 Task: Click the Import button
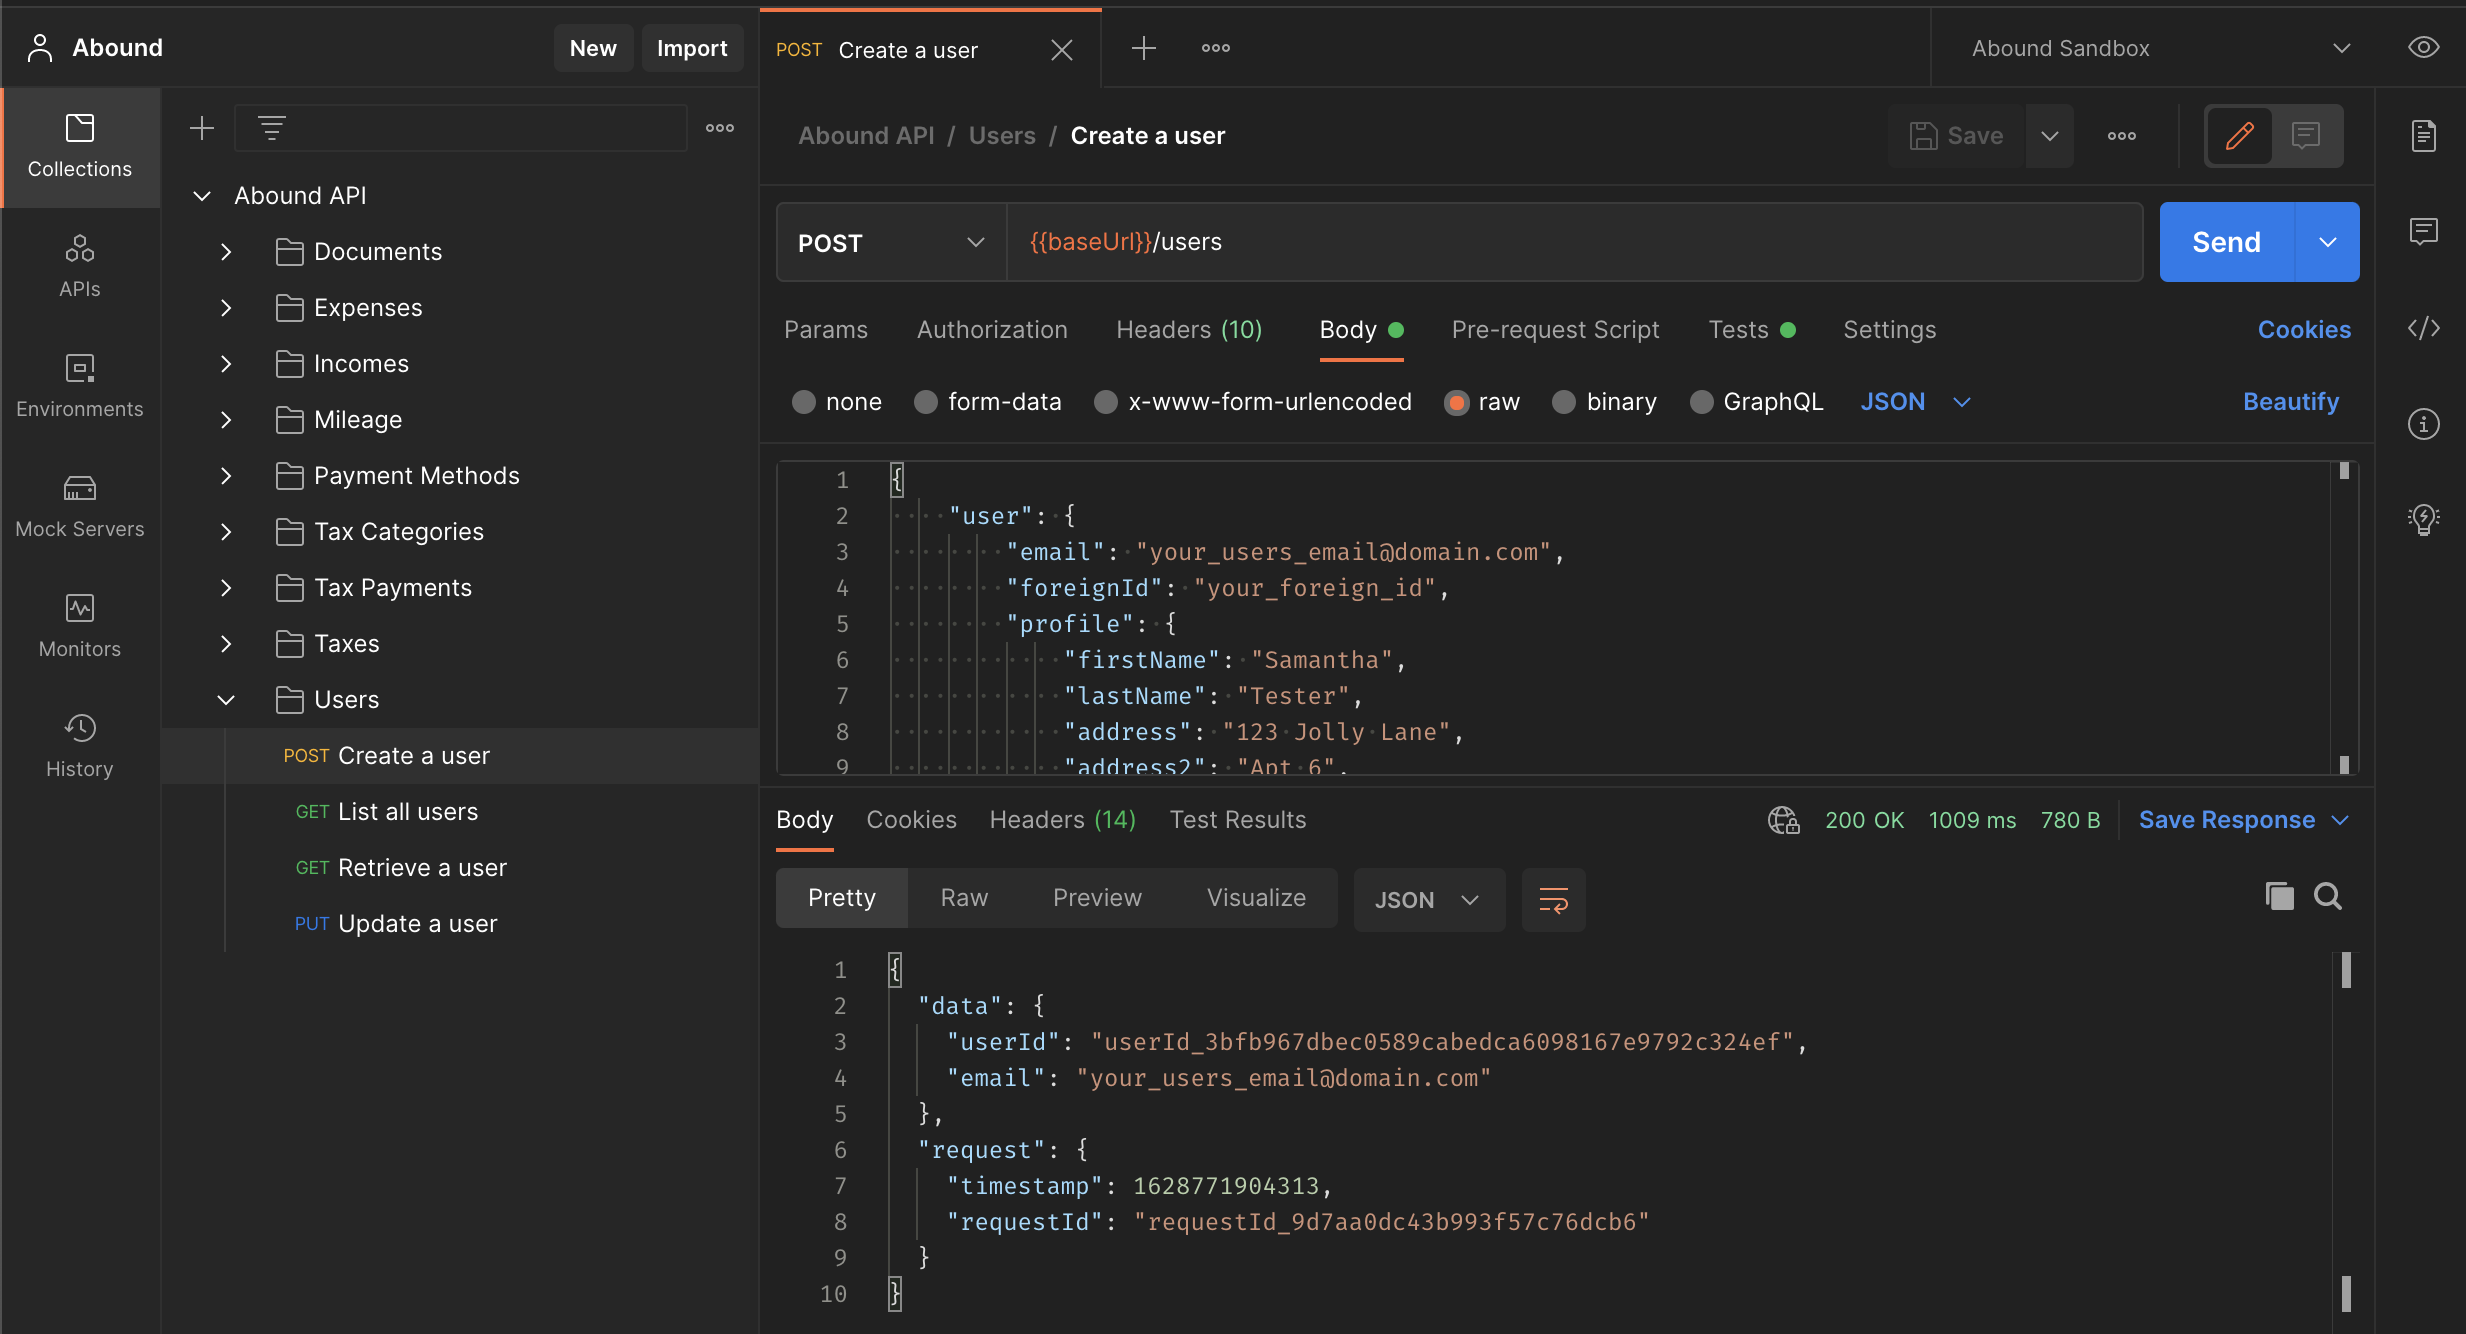pyautogui.click(x=692, y=48)
